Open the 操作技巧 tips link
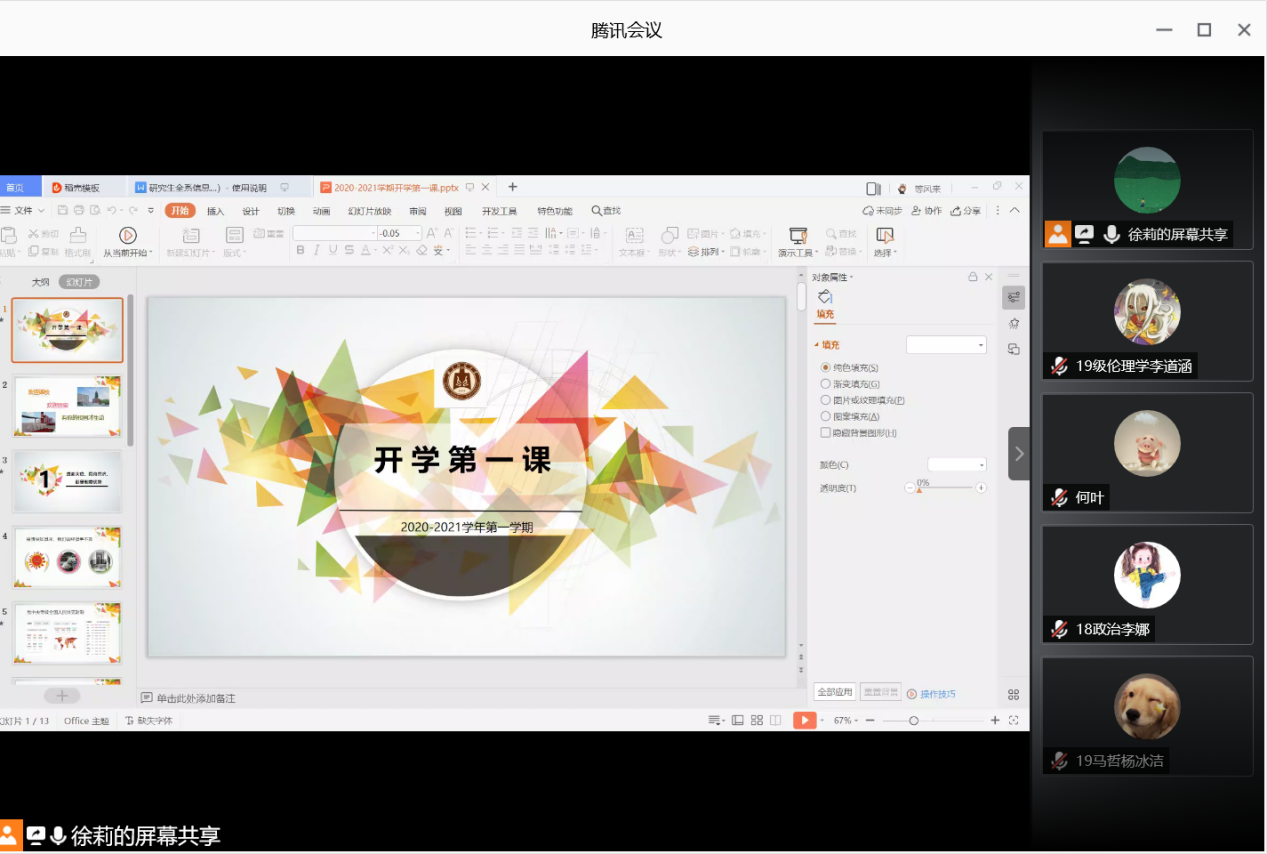The width and height of the screenshot is (1267, 854). click(931, 694)
